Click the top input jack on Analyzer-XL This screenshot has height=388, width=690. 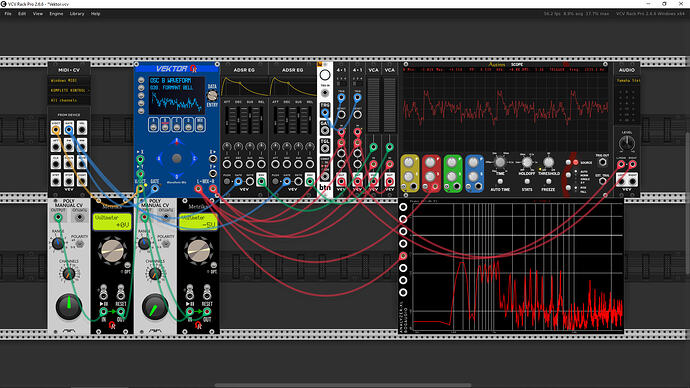(x=403, y=206)
